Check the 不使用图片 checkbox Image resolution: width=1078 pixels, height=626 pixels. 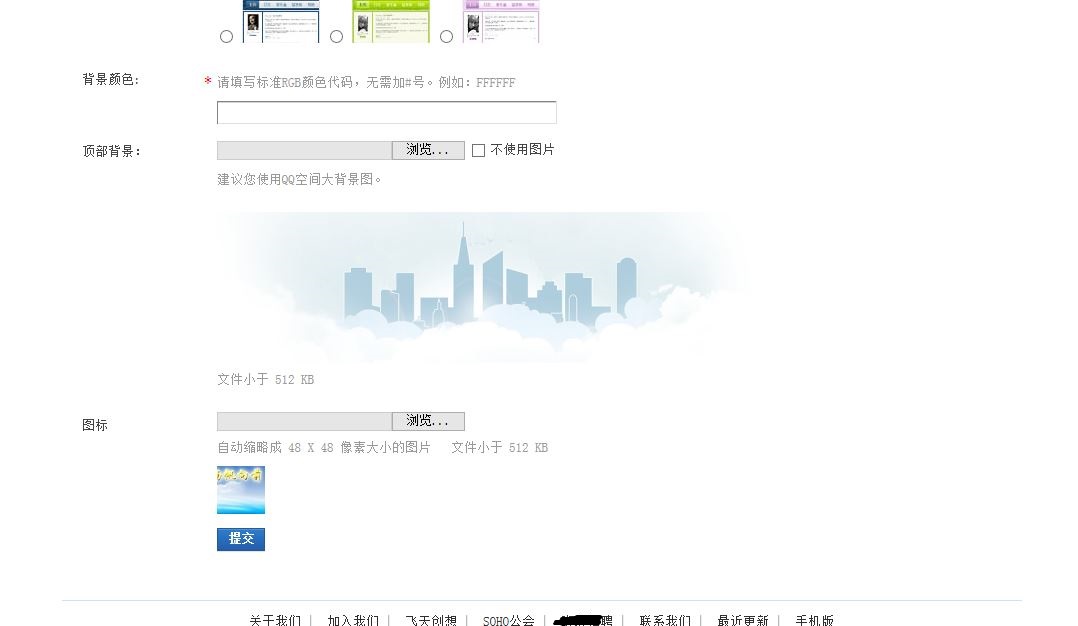(478, 150)
